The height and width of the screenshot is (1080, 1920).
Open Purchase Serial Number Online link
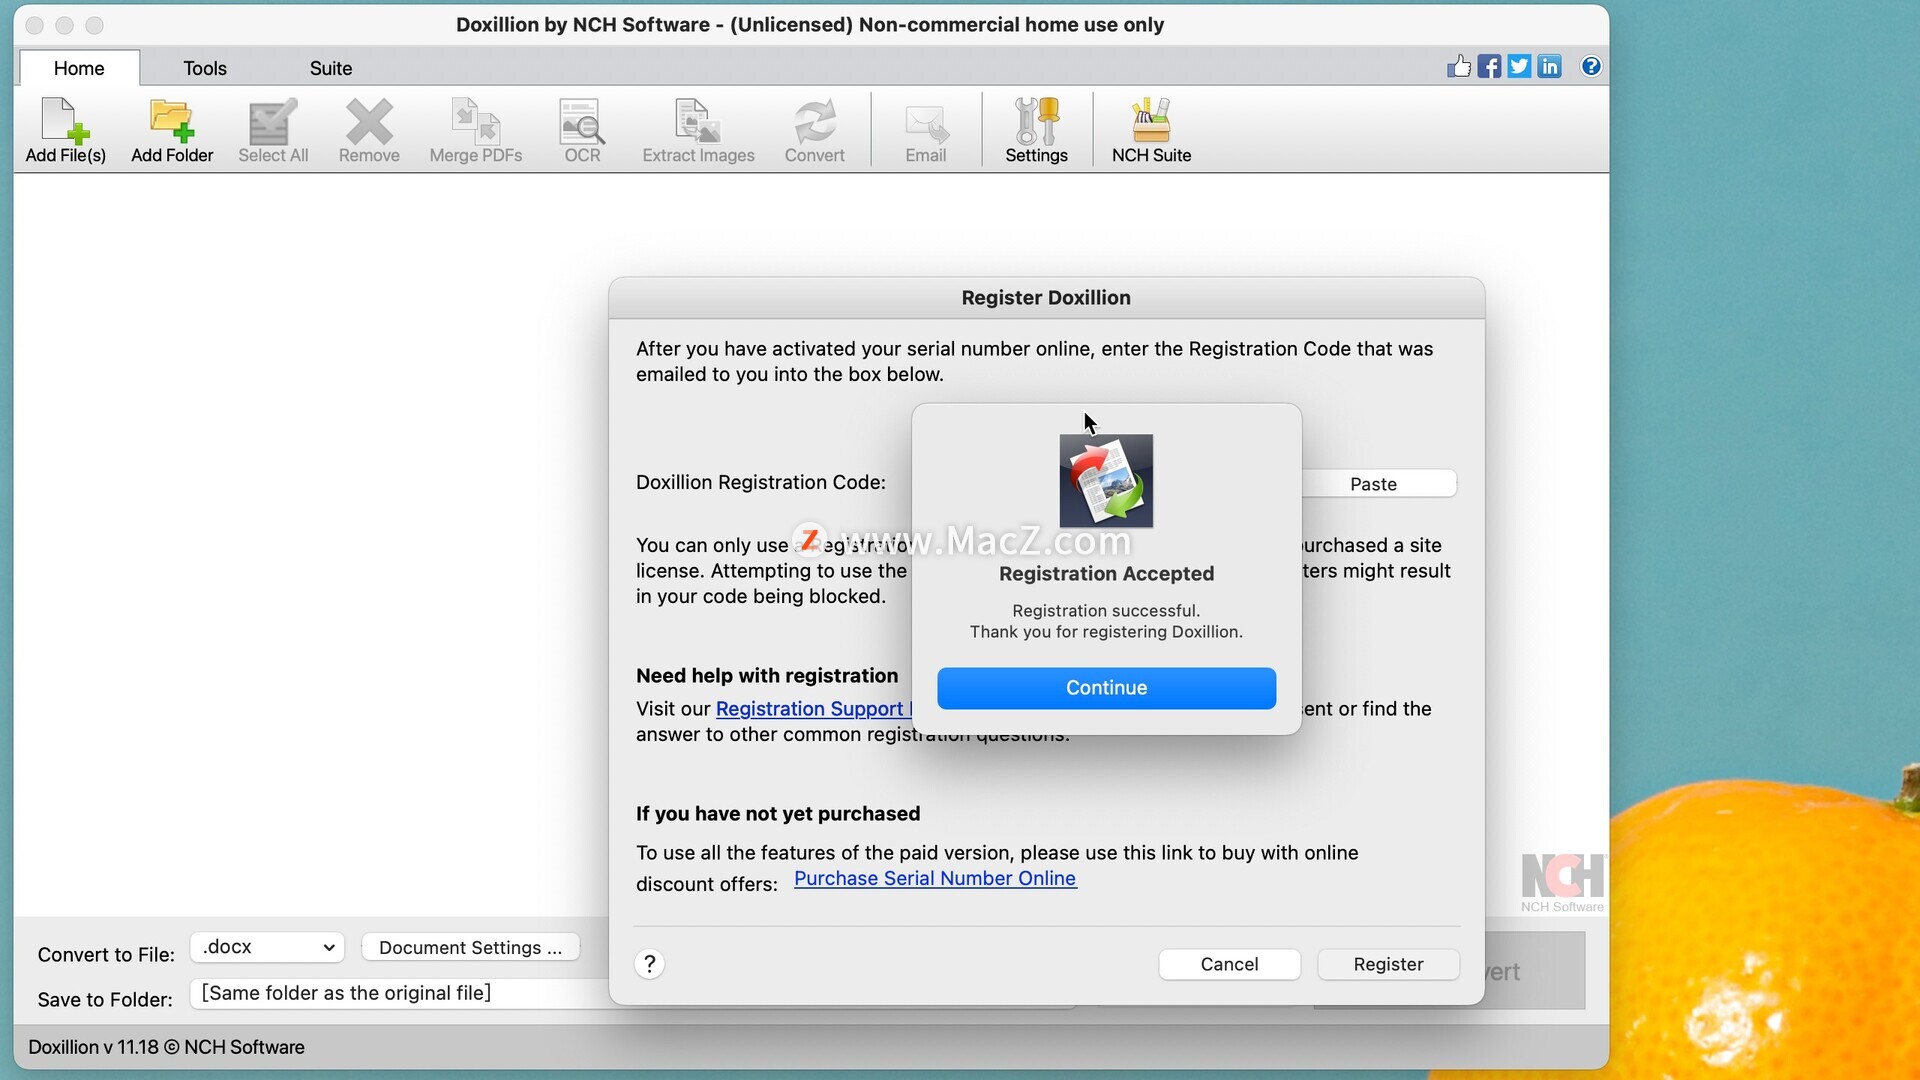coord(935,878)
